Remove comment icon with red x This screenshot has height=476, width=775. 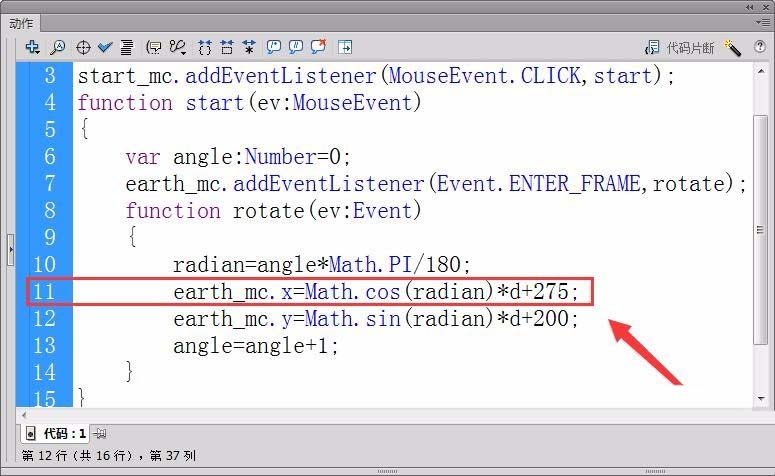319,46
